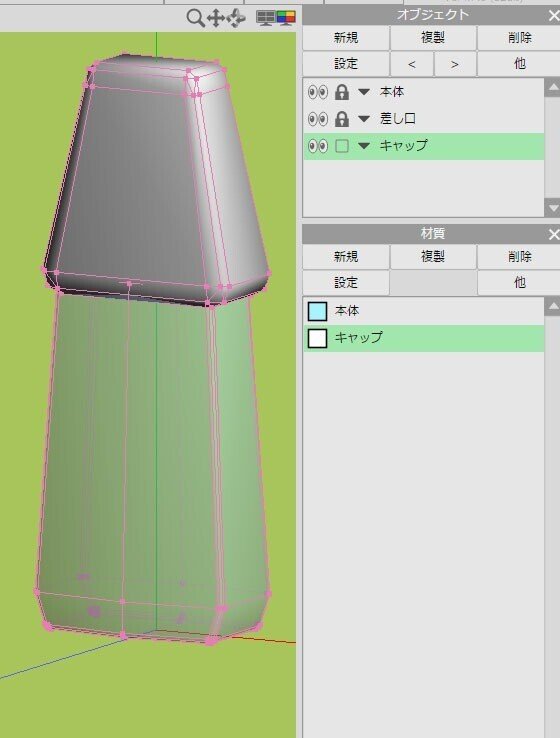The width and height of the screenshot is (560, 738).
Task: Click the light blue 本体 material swatch
Action: (317, 312)
